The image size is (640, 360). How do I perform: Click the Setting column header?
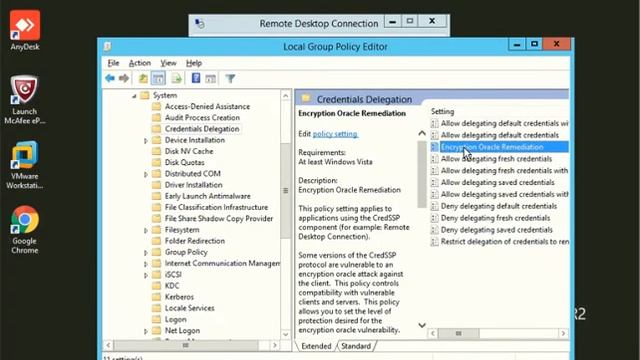[442, 111]
